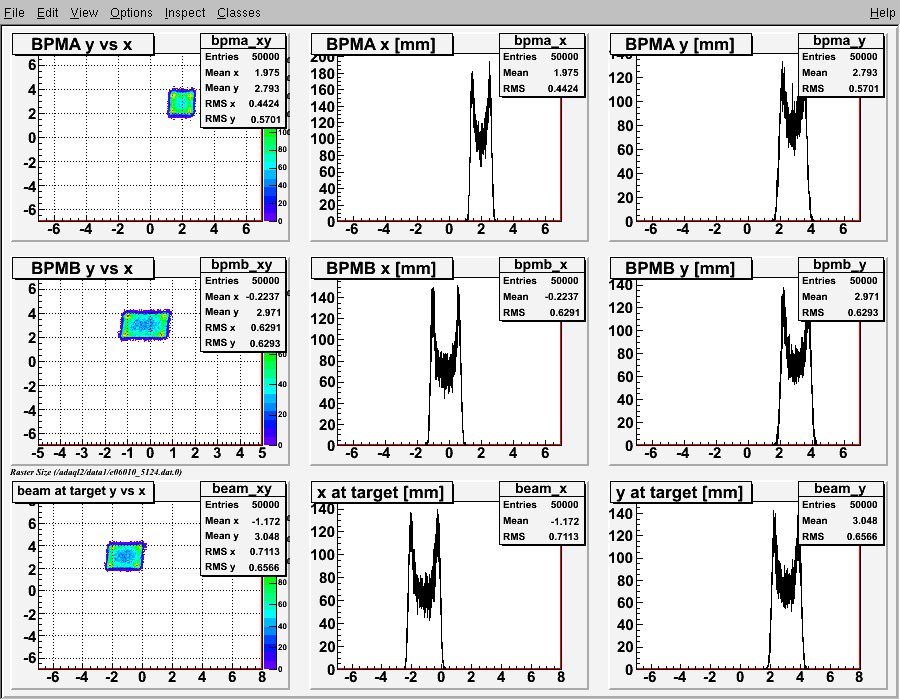Click 'RMS 0.6566' in beam_y stats
The height and width of the screenshot is (700, 900).
tap(840, 536)
